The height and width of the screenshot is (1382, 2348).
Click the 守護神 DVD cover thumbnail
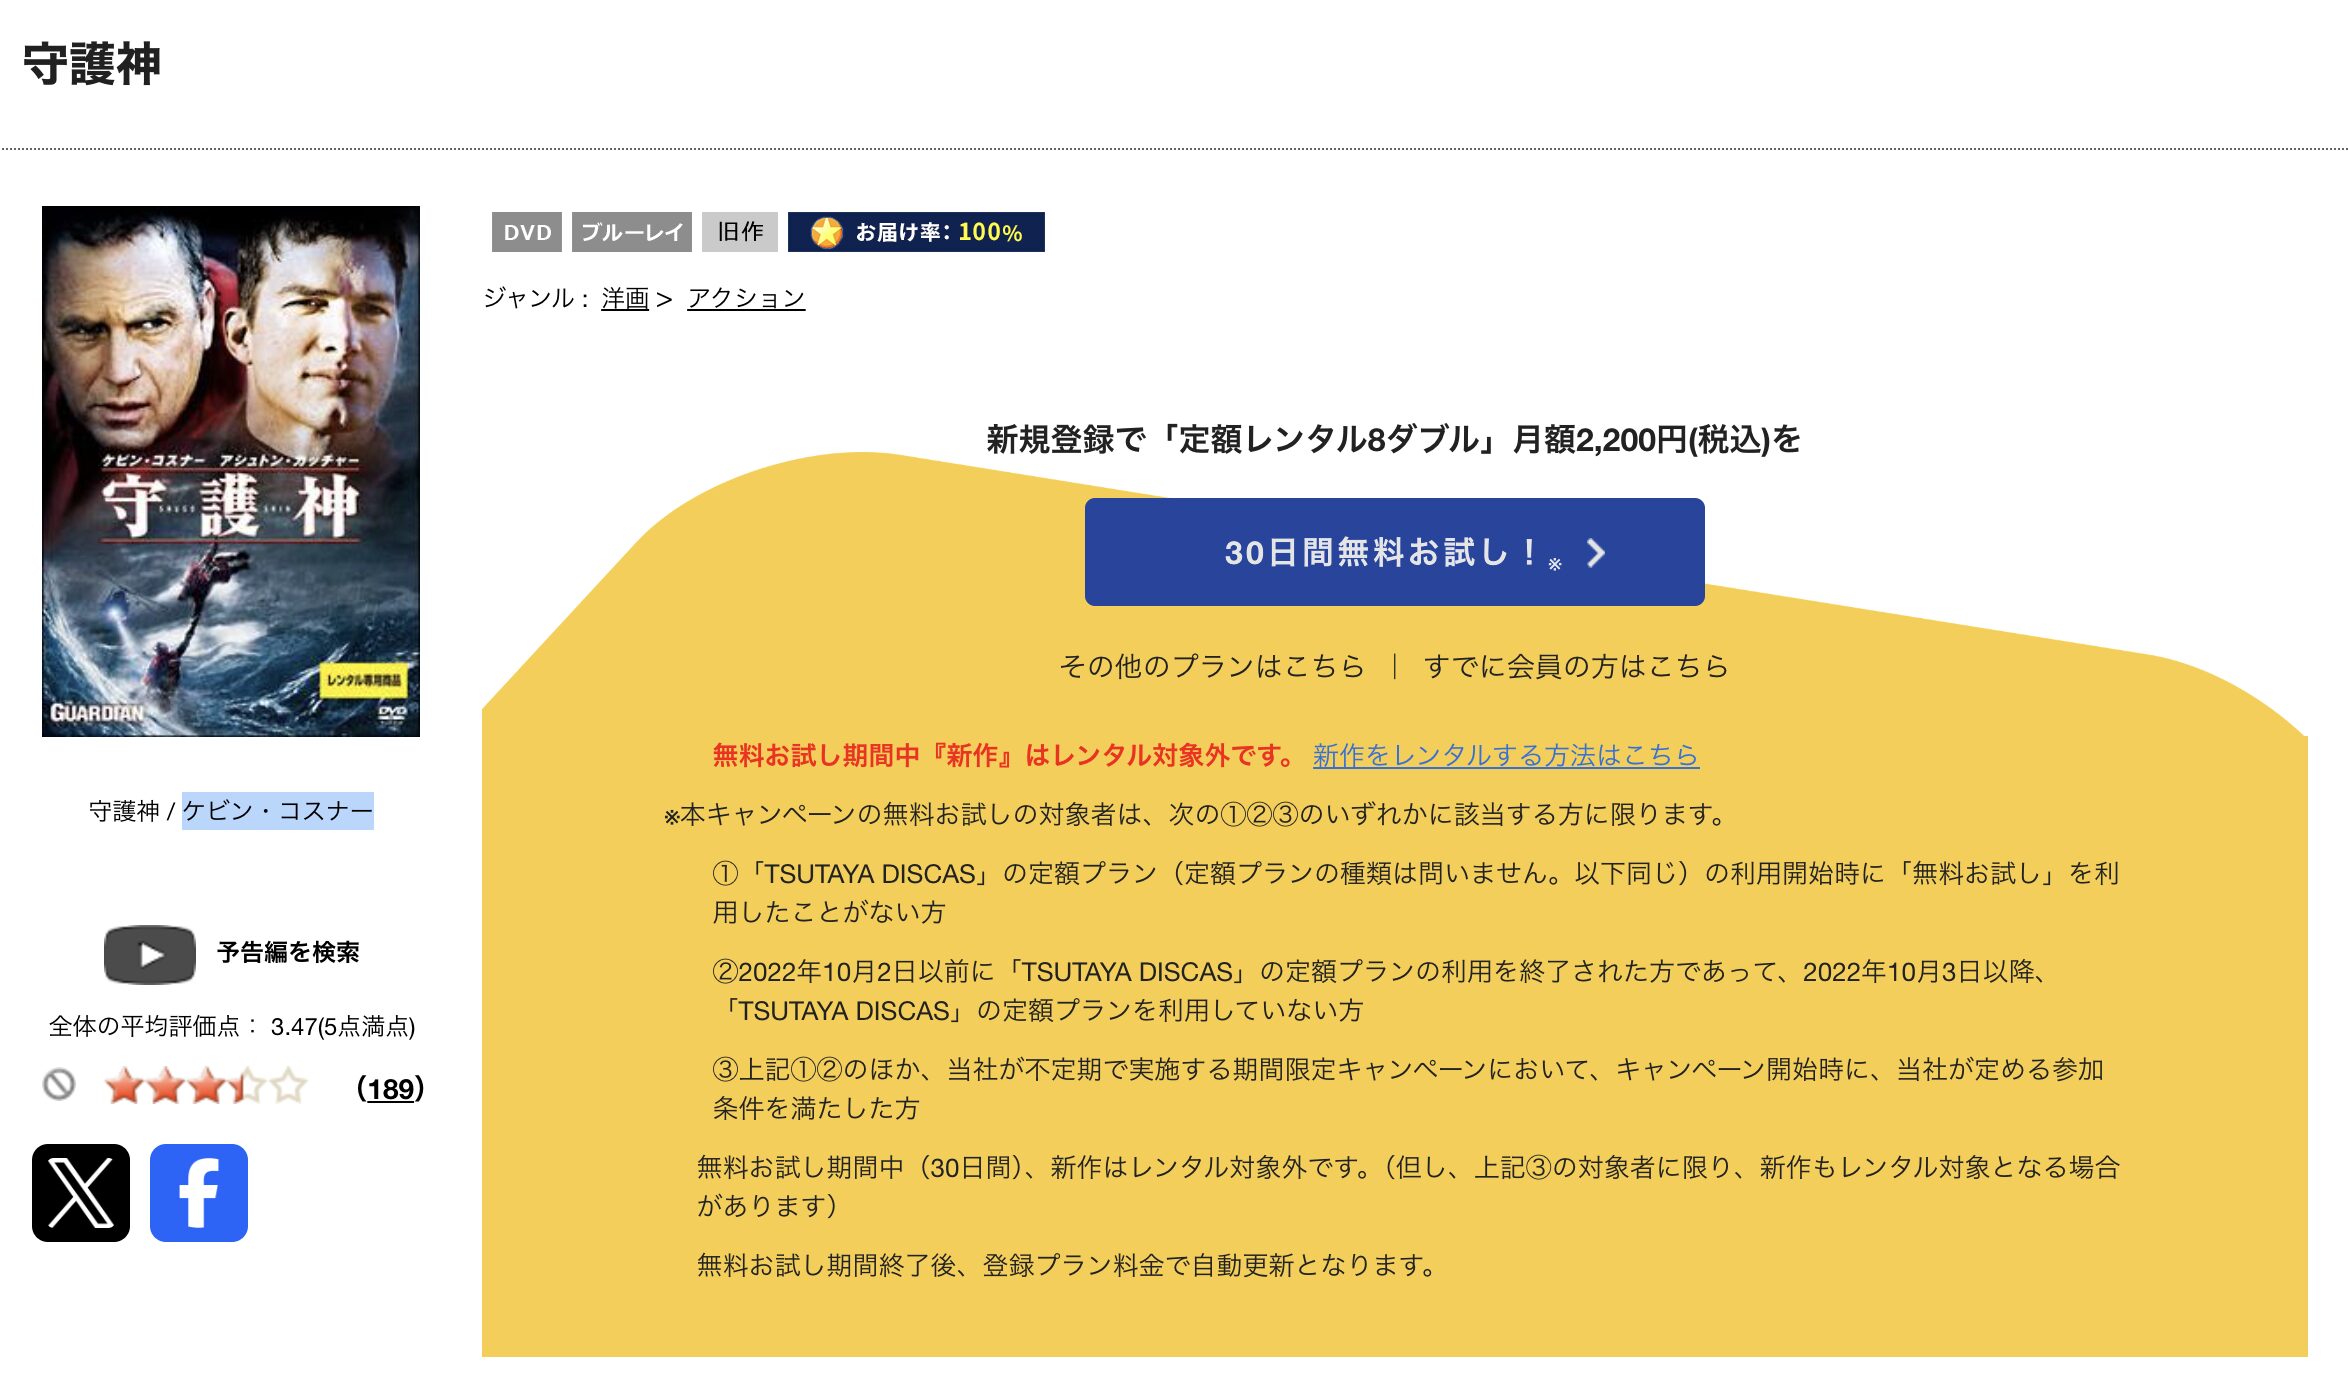(x=231, y=471)
